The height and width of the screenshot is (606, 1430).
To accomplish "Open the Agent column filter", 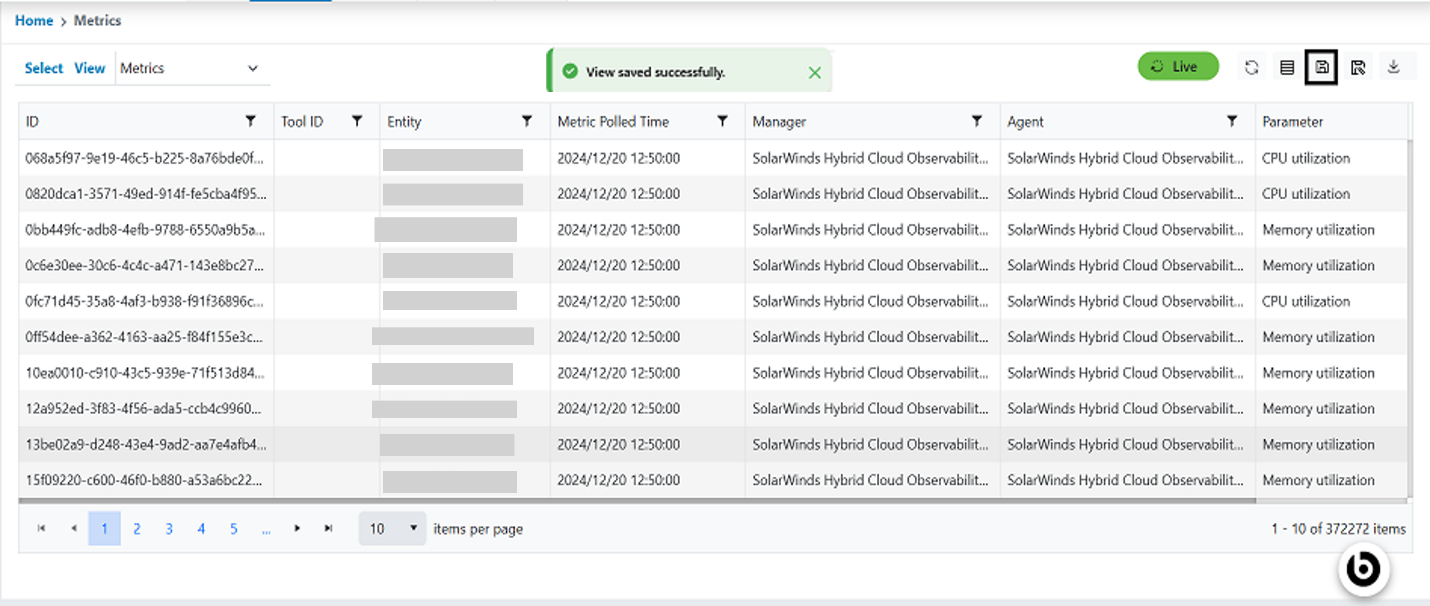I will 1232,121.
